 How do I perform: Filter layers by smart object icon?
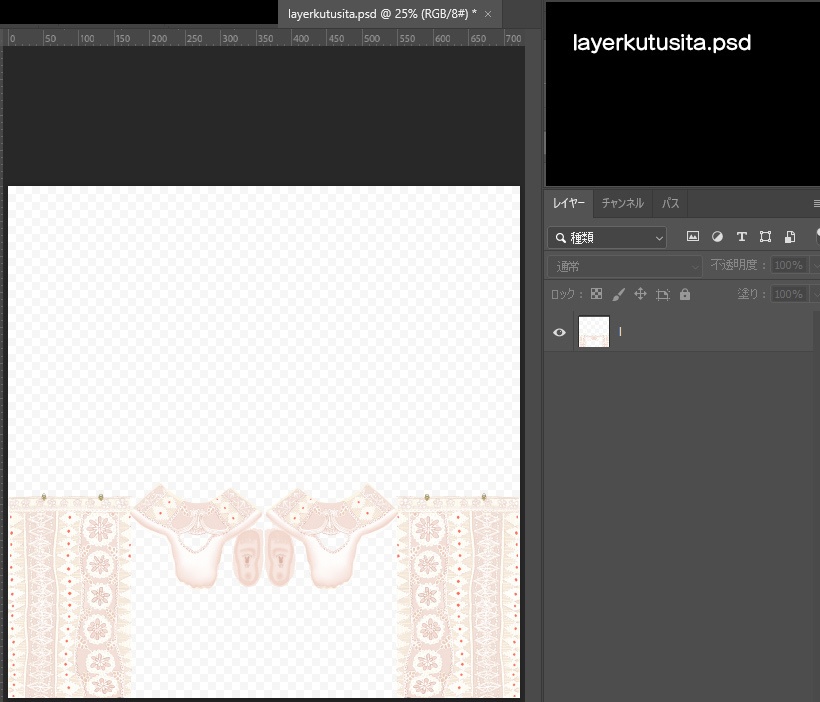(x=790, y=236)
